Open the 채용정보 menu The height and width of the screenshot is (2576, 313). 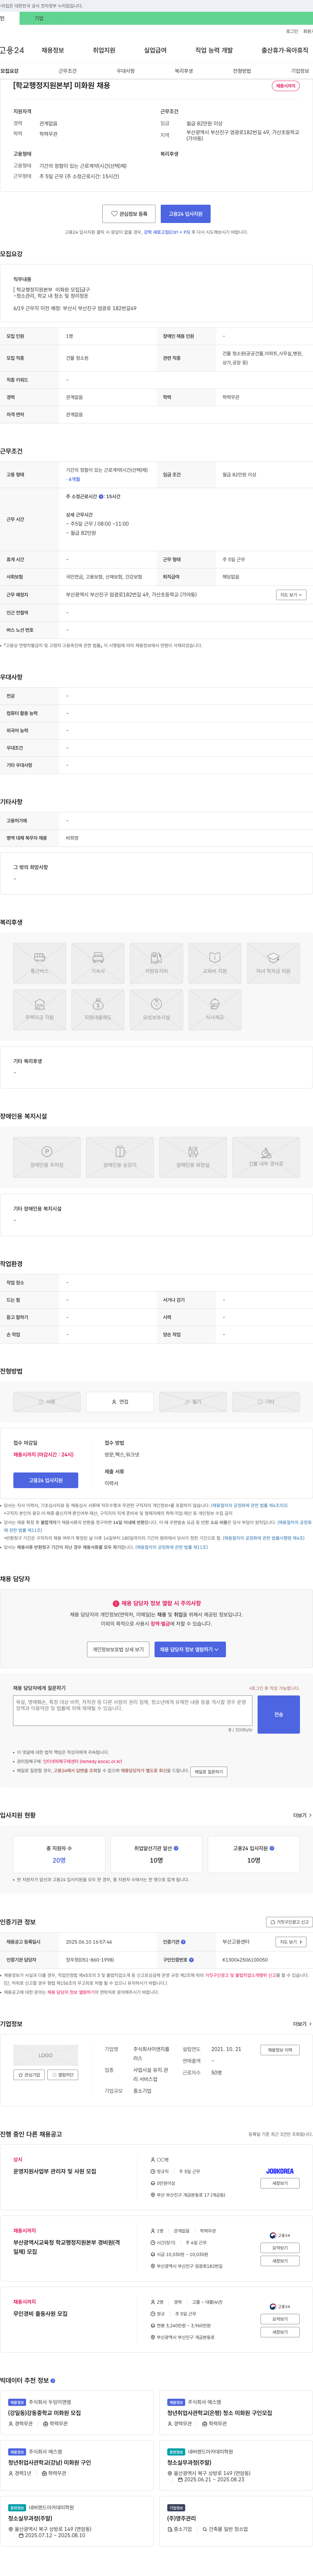point(53,50)
